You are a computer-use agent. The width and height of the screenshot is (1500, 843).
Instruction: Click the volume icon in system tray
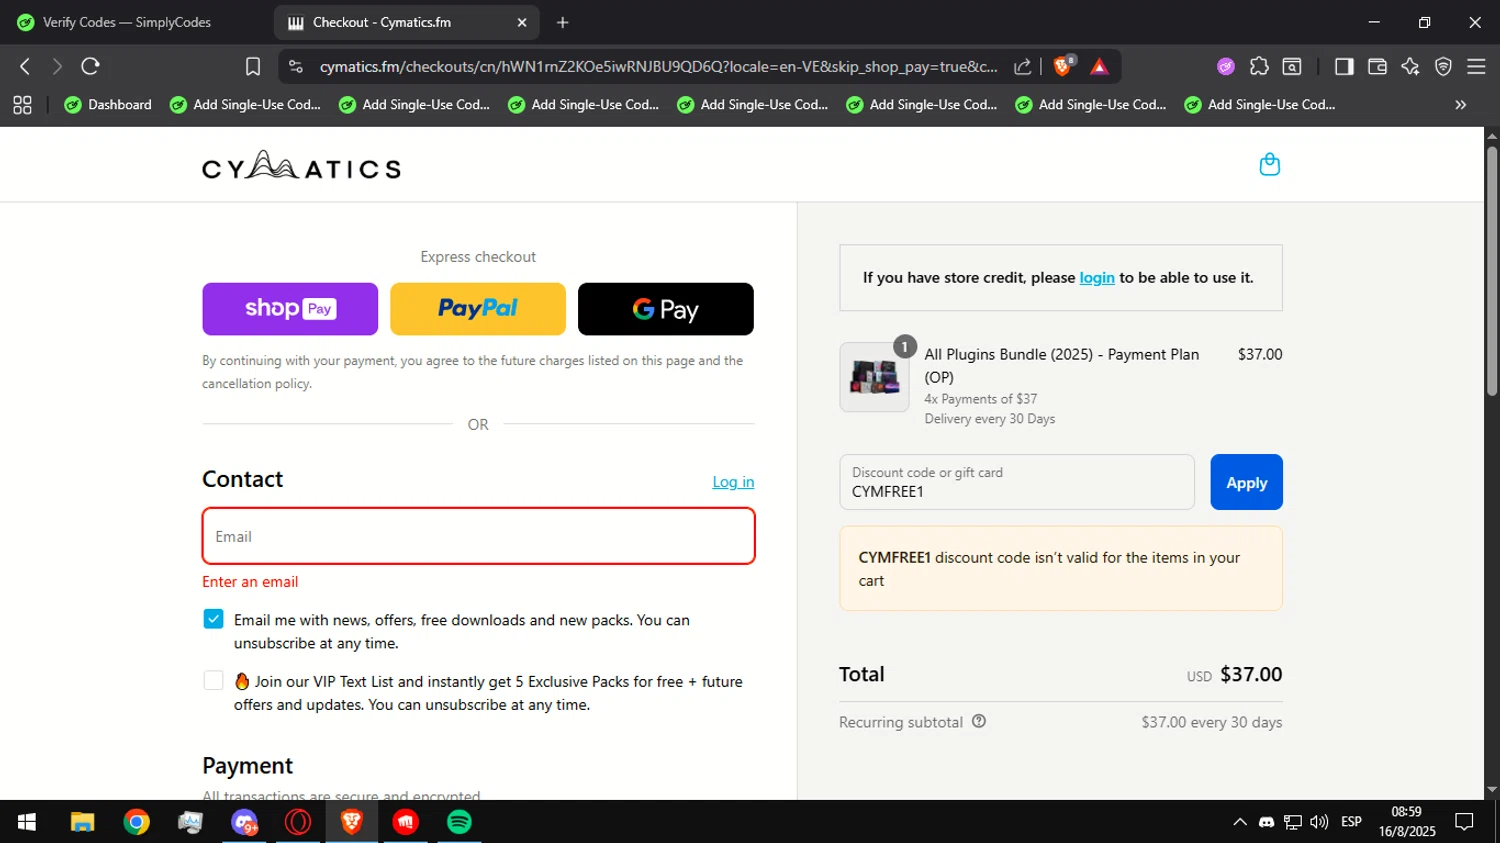pos(1319,822)
